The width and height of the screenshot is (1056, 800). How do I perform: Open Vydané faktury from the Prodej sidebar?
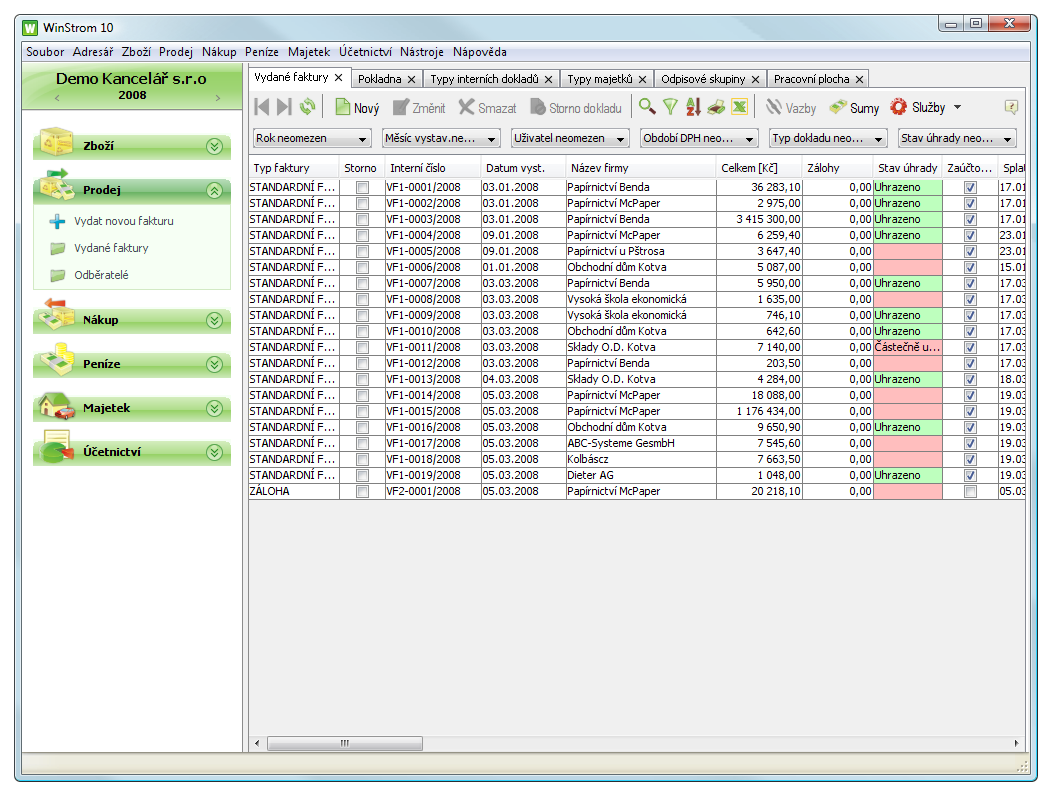point(111,248)
